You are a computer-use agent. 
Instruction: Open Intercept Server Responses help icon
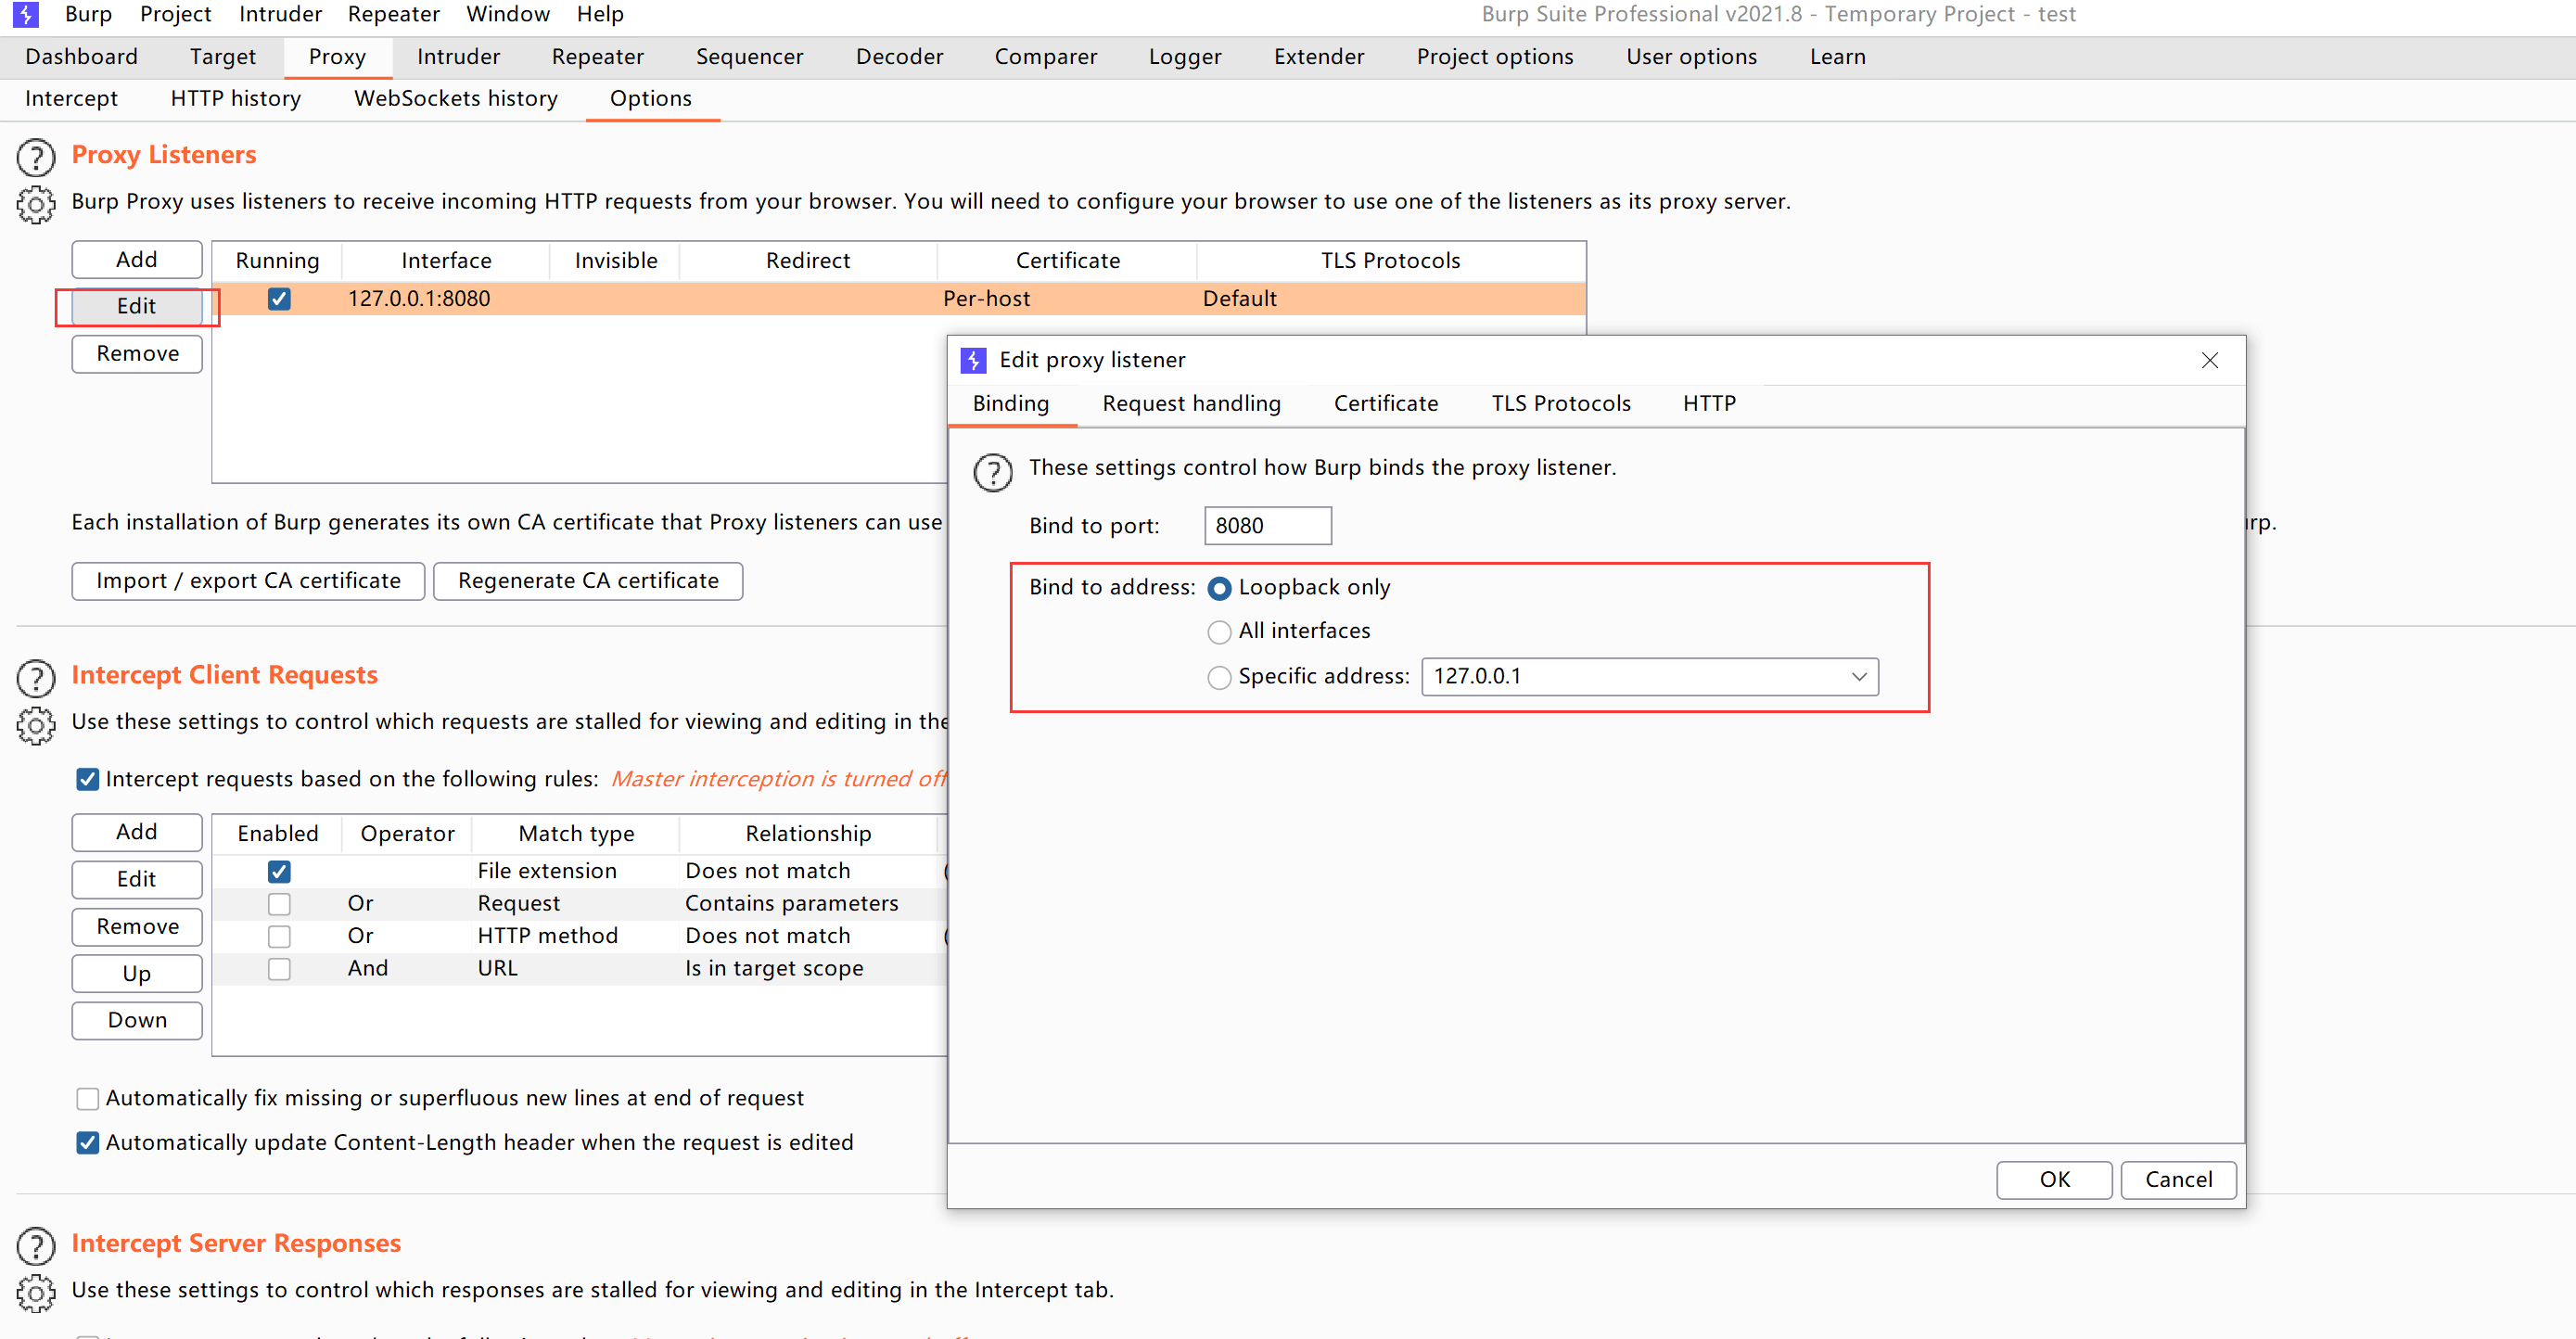click(36, 1246)
